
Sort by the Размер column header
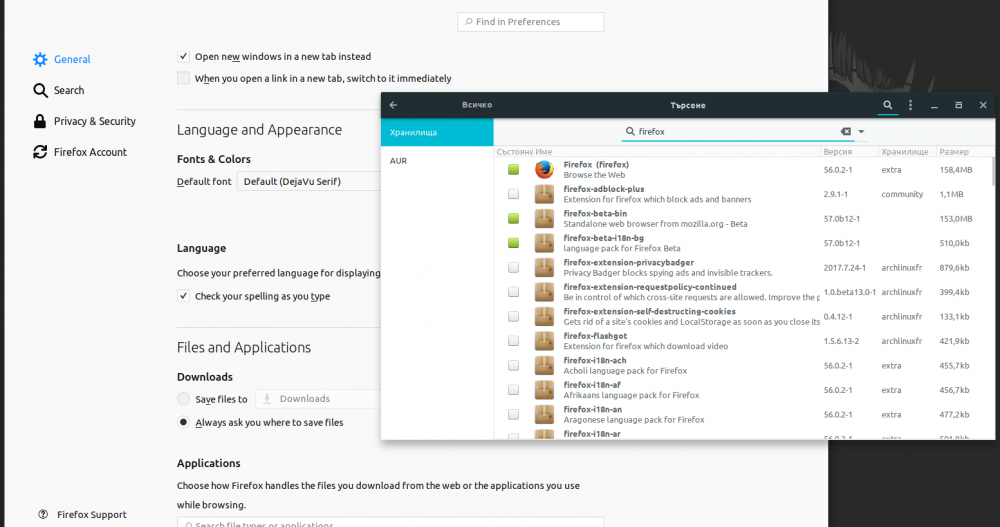point(963,152)
